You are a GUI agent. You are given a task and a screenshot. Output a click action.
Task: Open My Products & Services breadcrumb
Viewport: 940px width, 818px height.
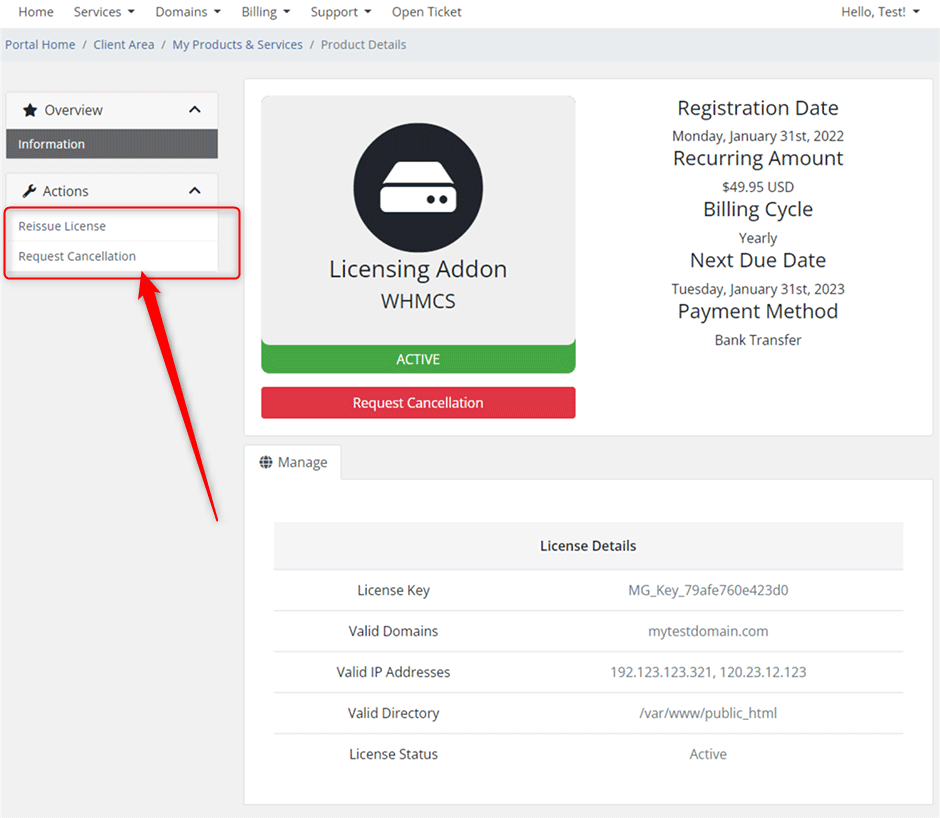click(237, 44)
